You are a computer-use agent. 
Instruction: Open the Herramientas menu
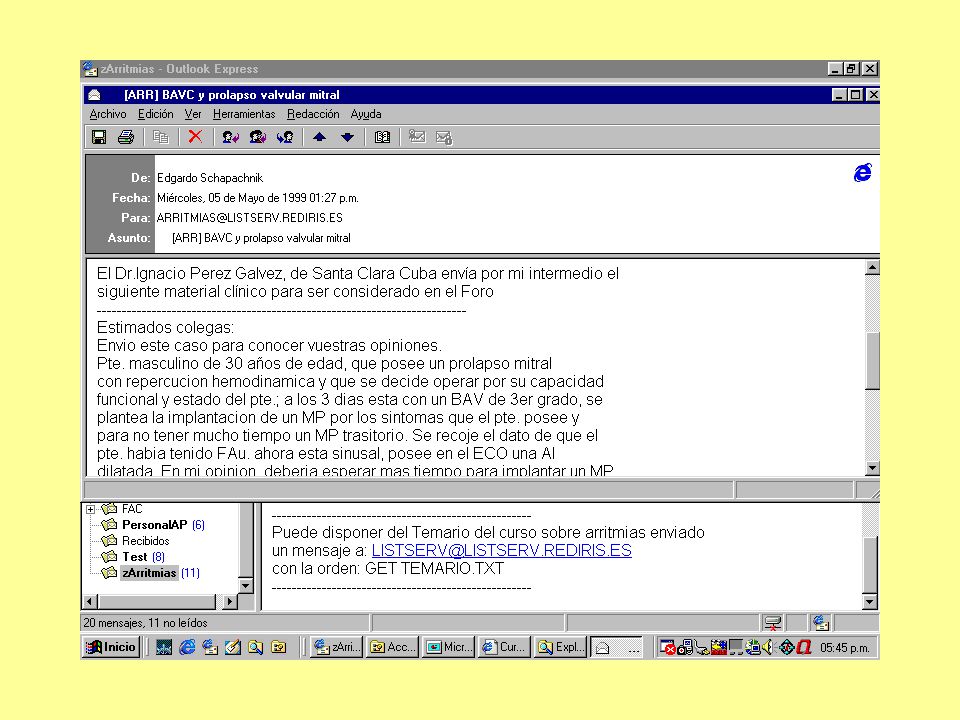[x=244, y=114]
